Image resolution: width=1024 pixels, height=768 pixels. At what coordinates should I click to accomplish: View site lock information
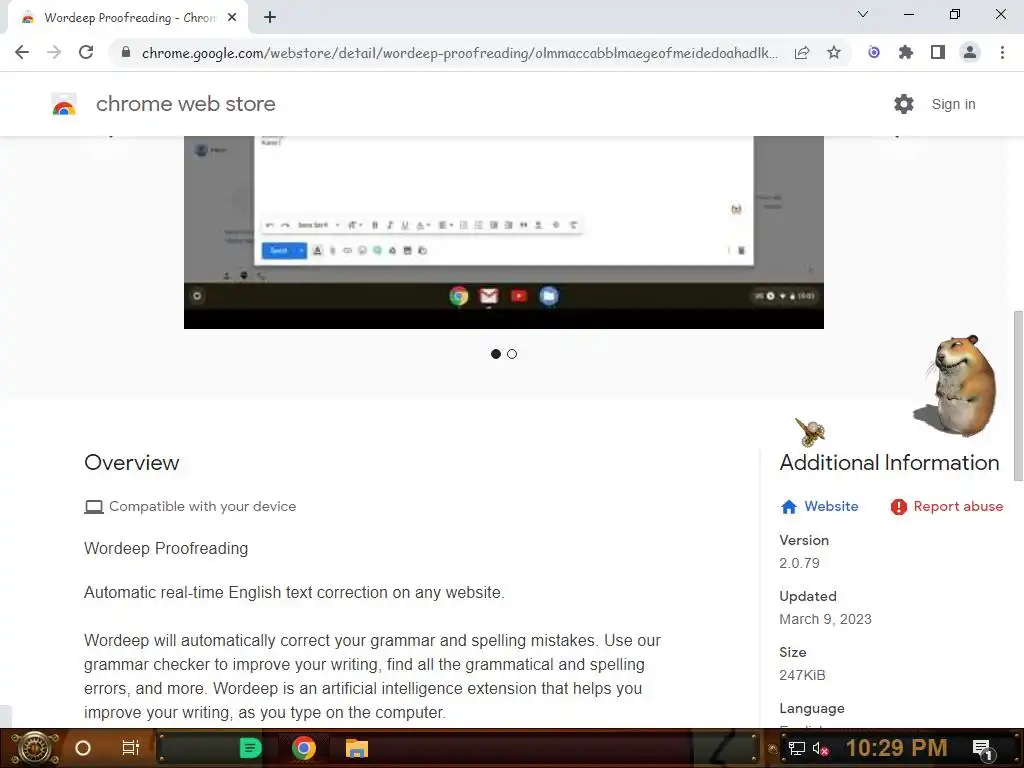126,52
